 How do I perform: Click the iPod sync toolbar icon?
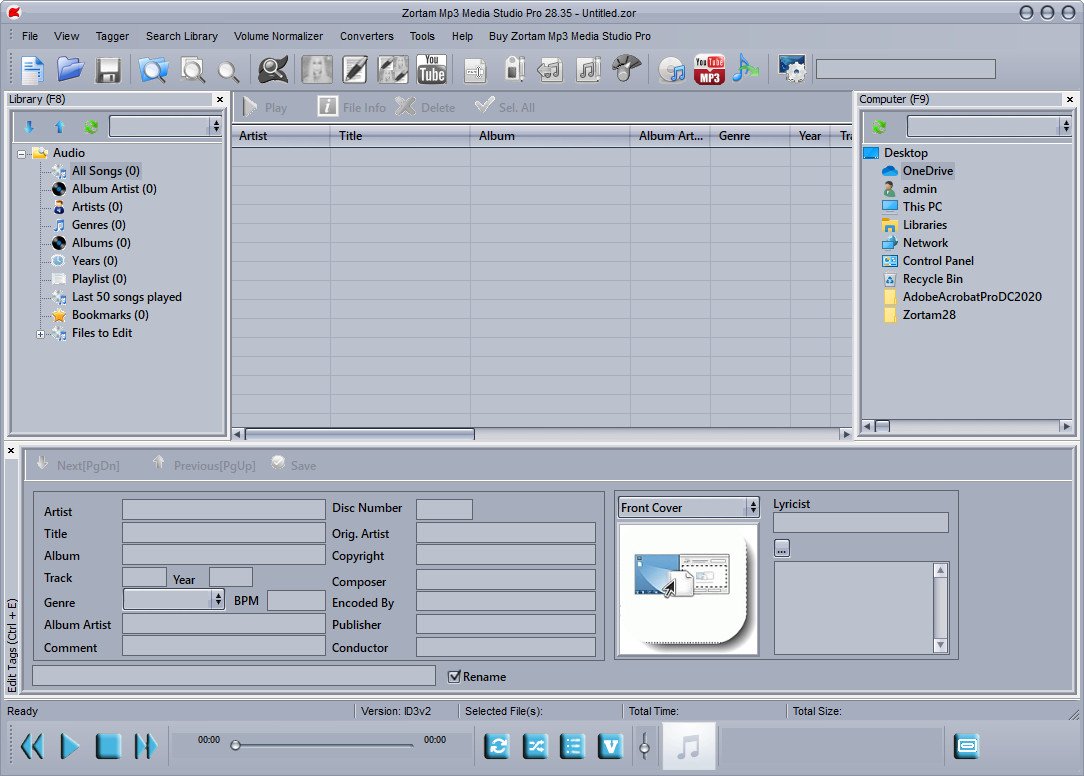(511, 69)
